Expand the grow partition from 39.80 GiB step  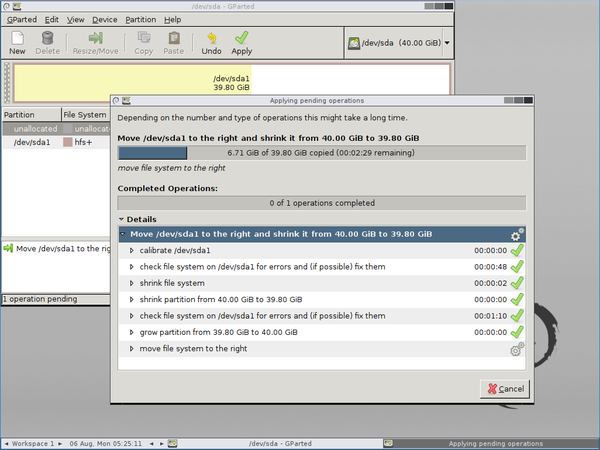132,332
